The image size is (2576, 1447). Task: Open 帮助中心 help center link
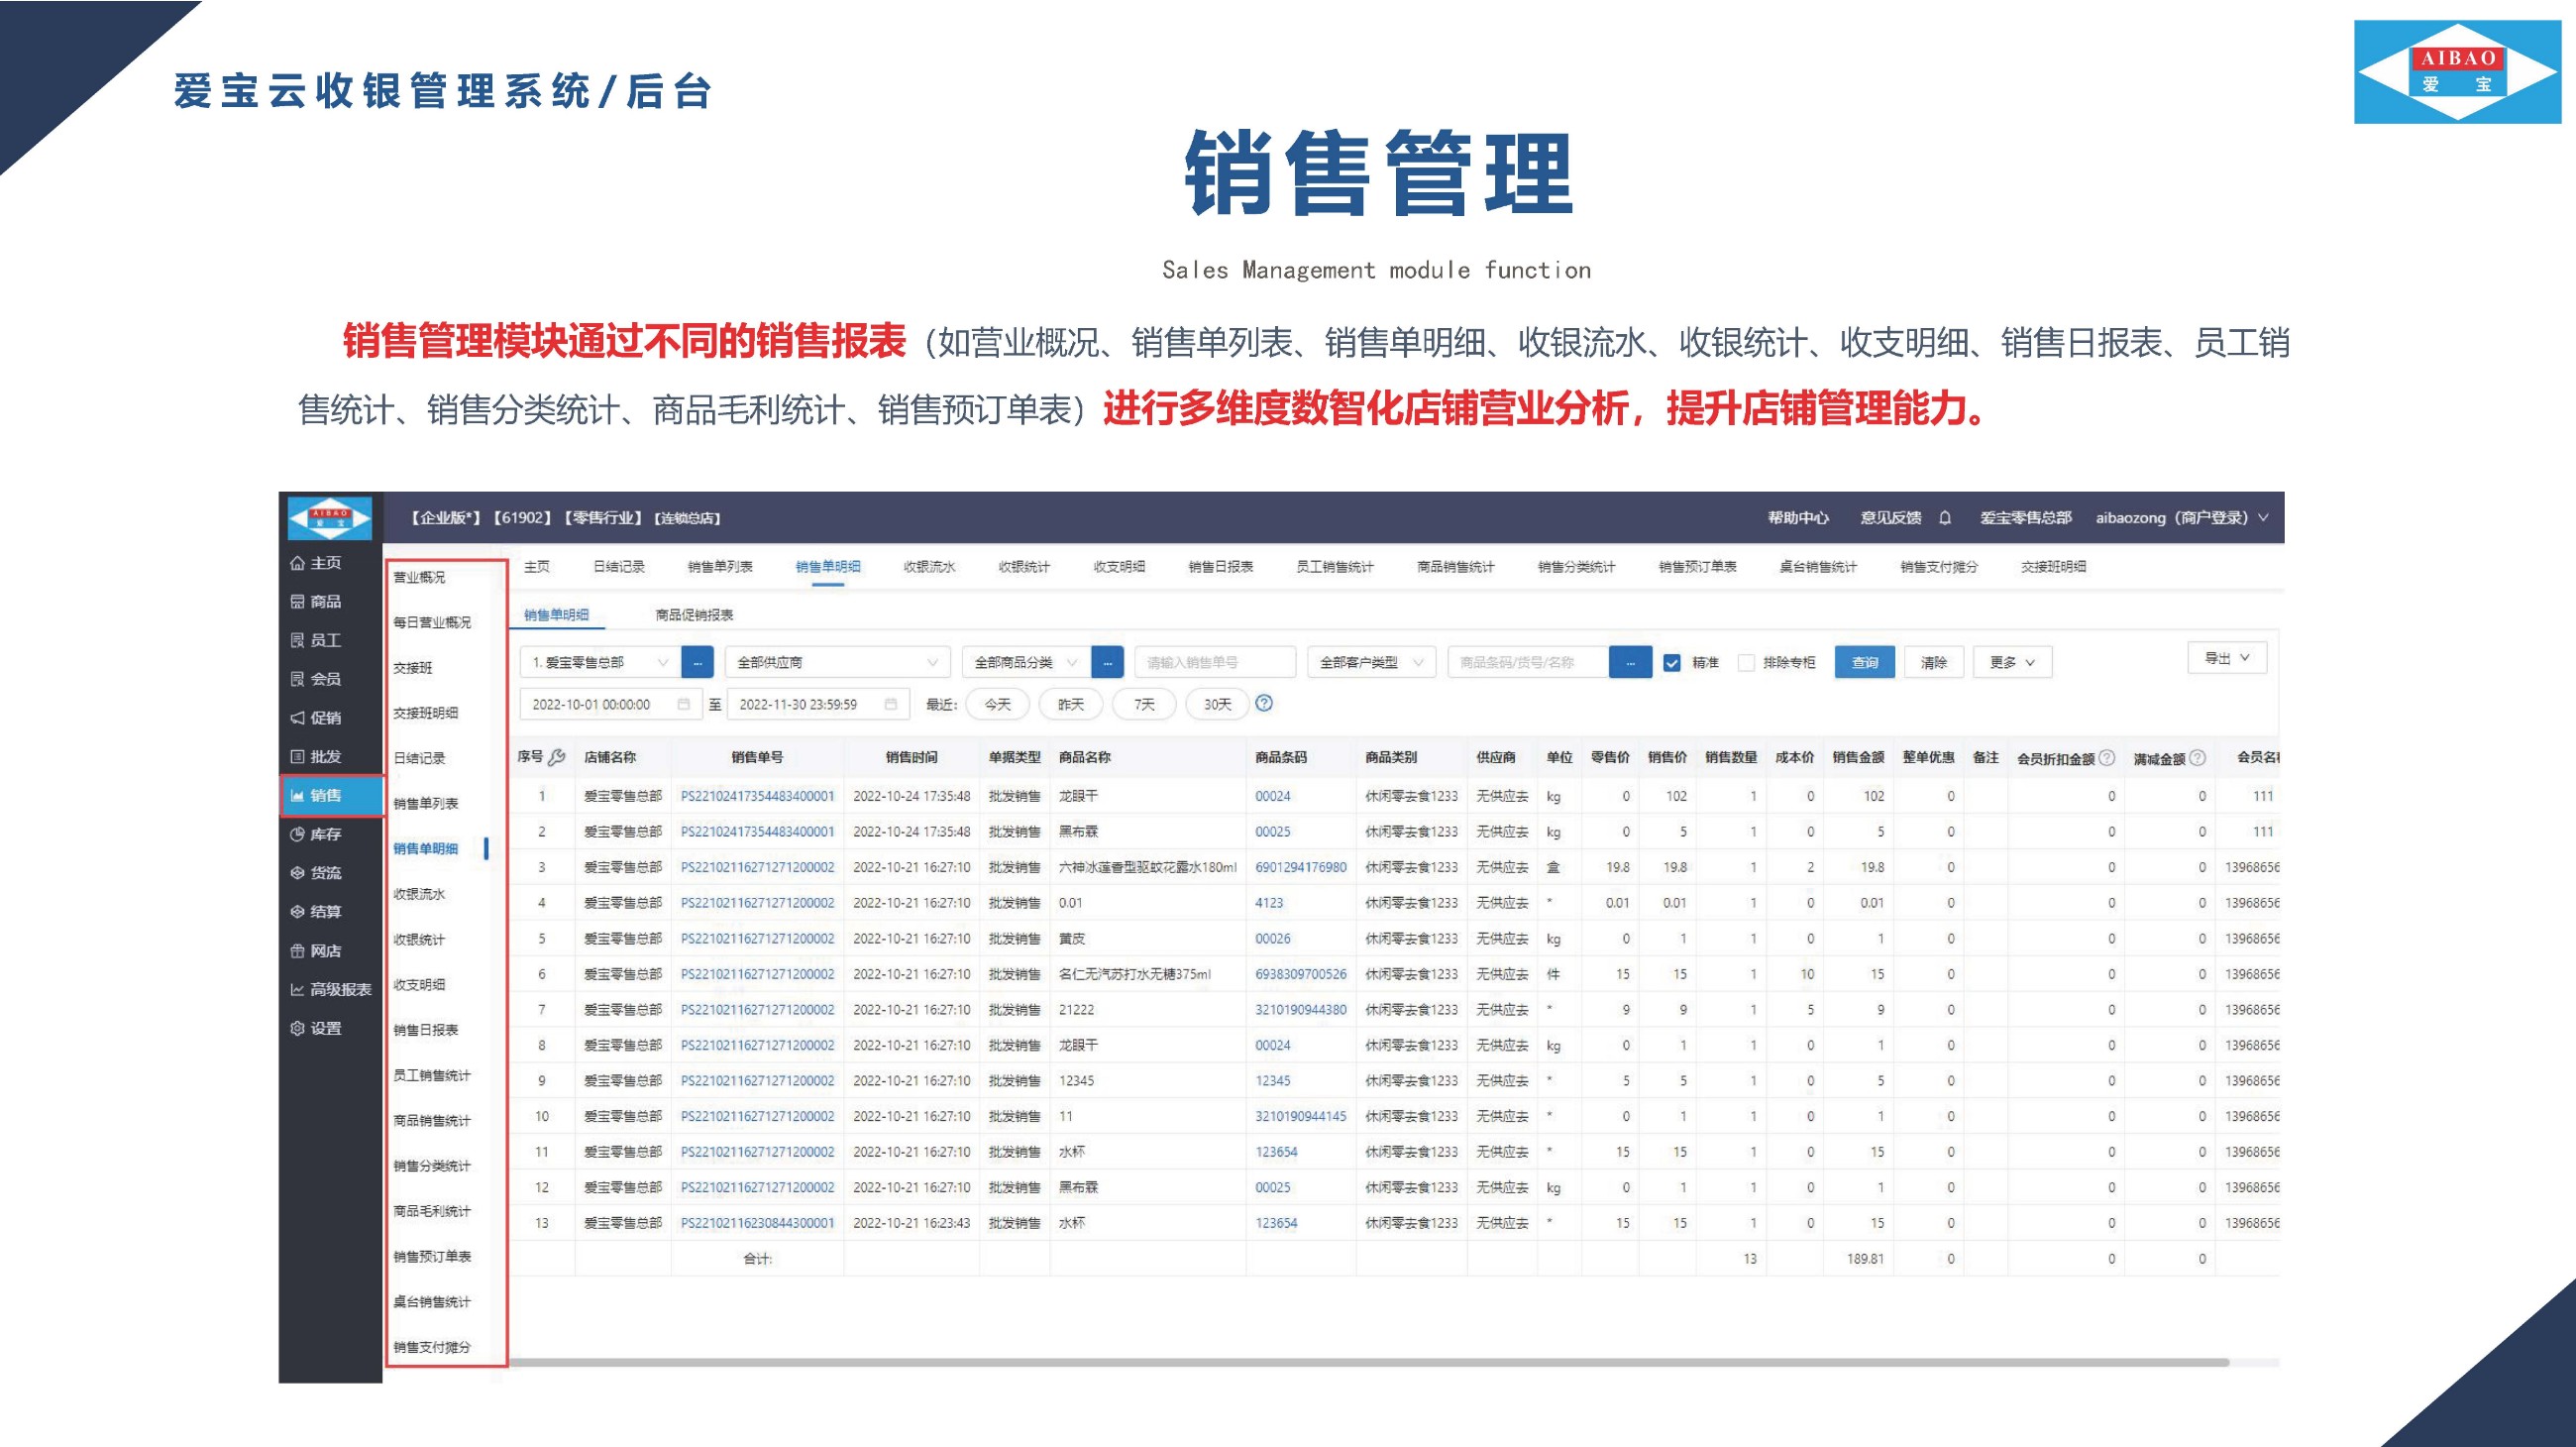tap(1798, 518)
